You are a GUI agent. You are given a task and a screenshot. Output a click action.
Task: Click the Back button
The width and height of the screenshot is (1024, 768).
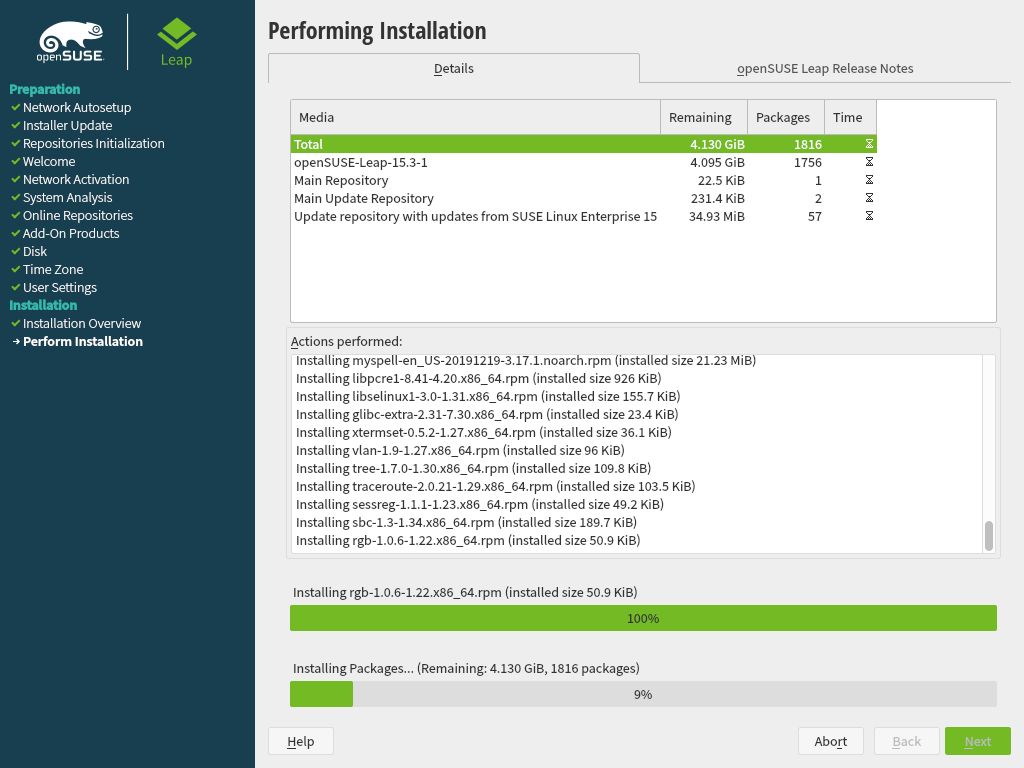906,741
